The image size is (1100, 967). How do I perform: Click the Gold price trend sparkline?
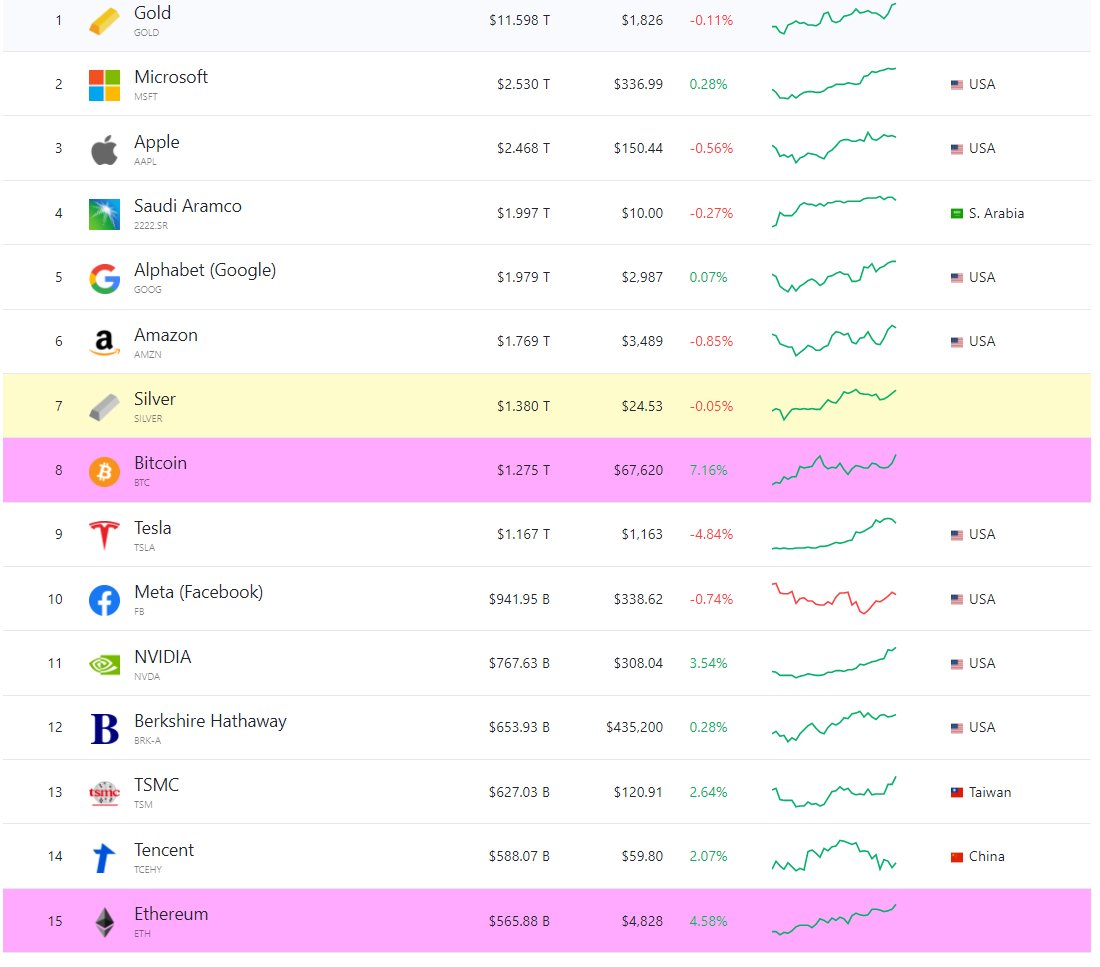pos(833,19)
